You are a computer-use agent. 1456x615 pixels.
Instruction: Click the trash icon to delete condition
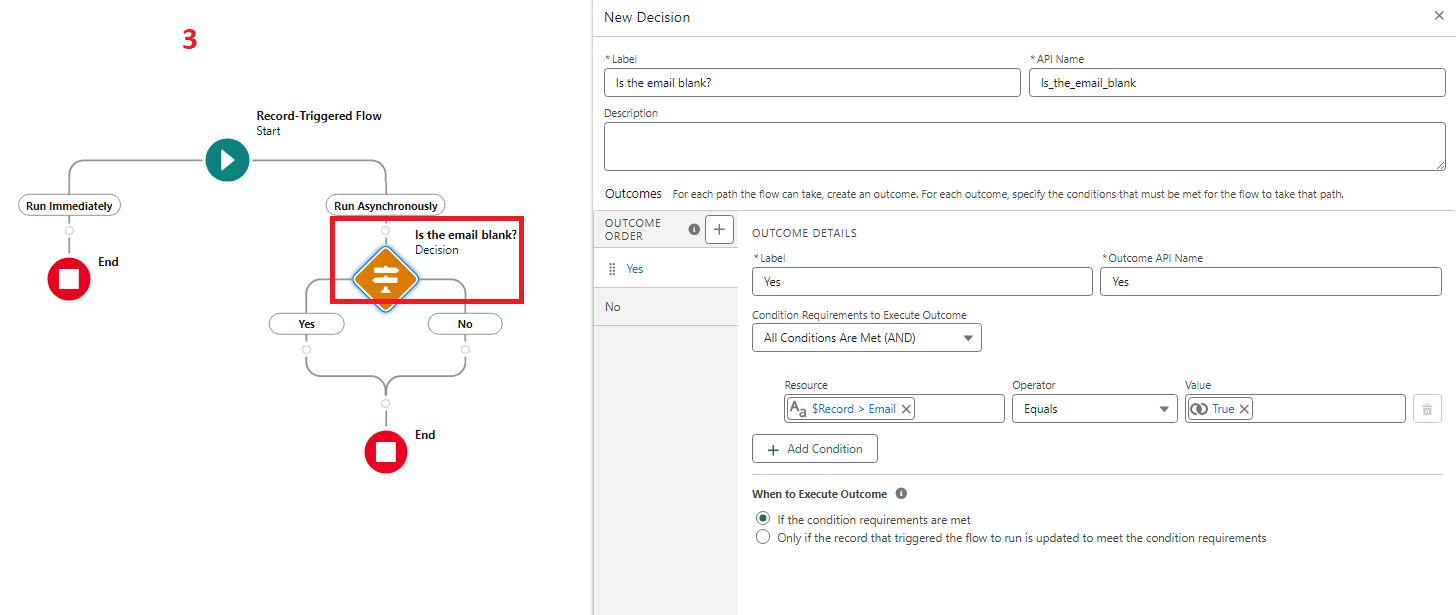(1427, 409)
